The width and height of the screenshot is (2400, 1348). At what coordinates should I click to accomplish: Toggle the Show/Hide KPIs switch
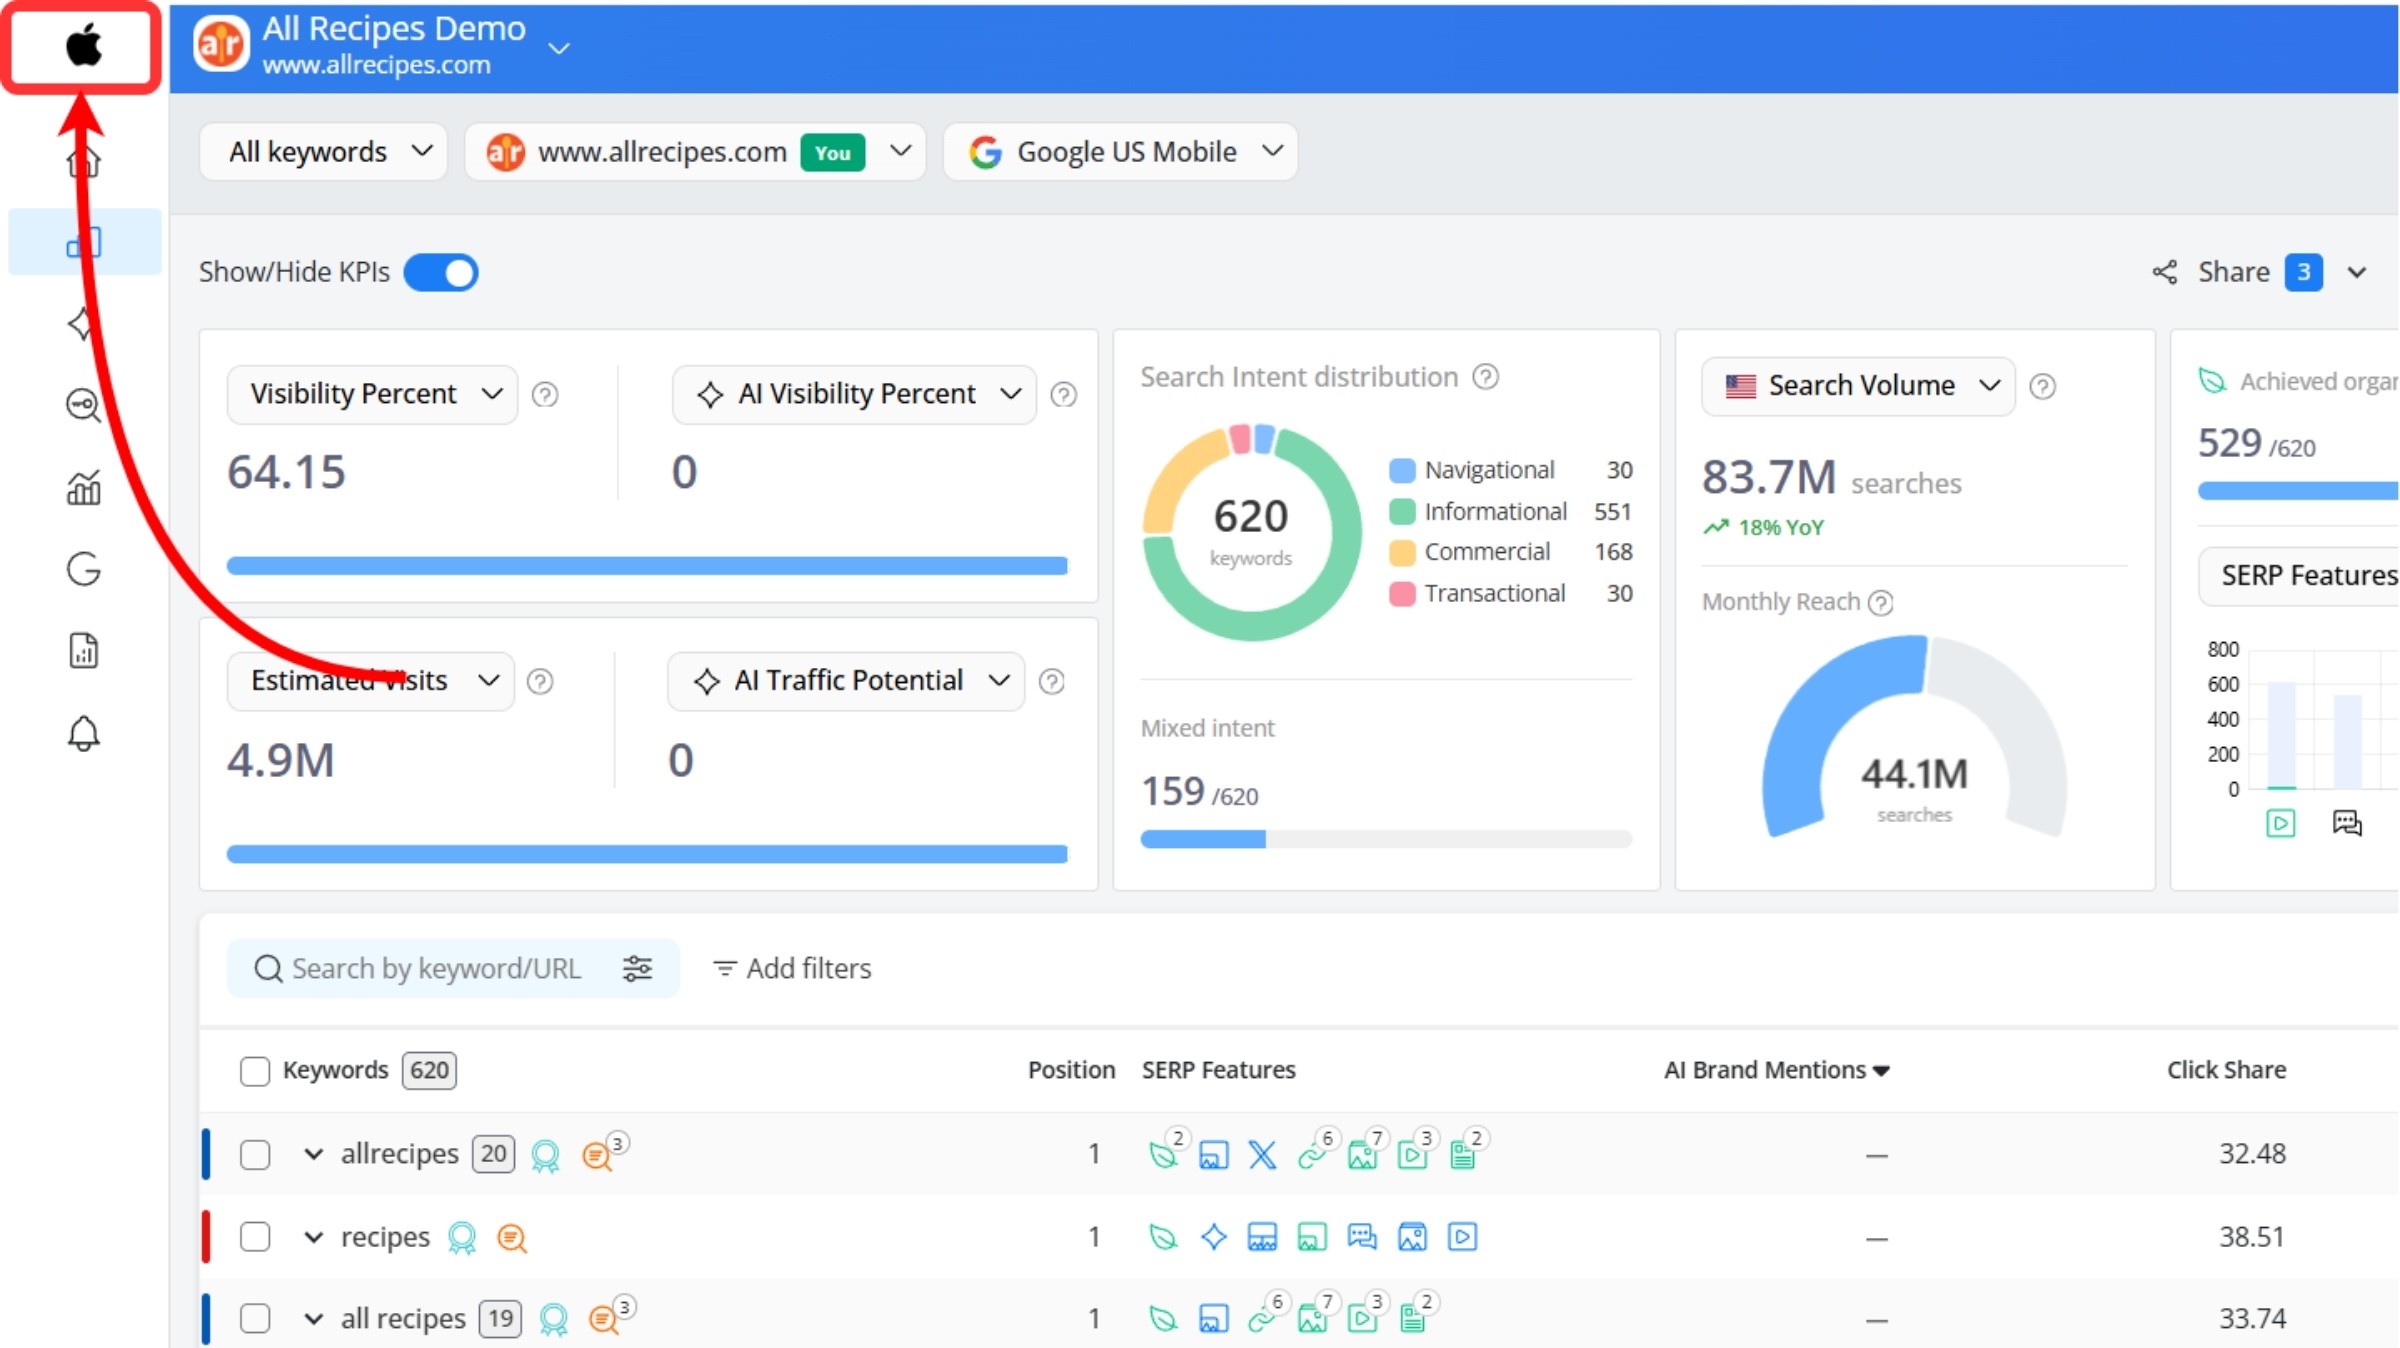441,273
